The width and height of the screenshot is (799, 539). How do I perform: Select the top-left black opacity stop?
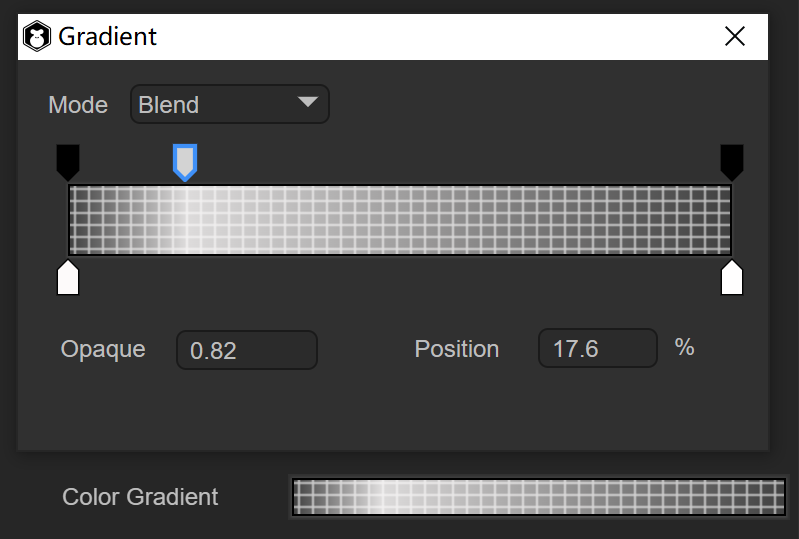(x=67, y=160)
